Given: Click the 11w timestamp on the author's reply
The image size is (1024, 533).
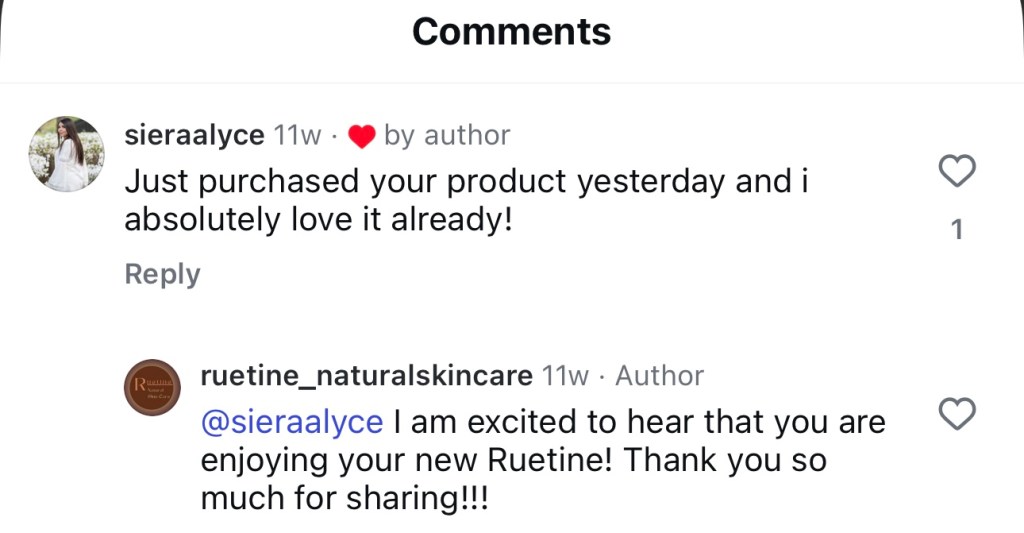Looking at the screenshot, I should click(565, 376).
